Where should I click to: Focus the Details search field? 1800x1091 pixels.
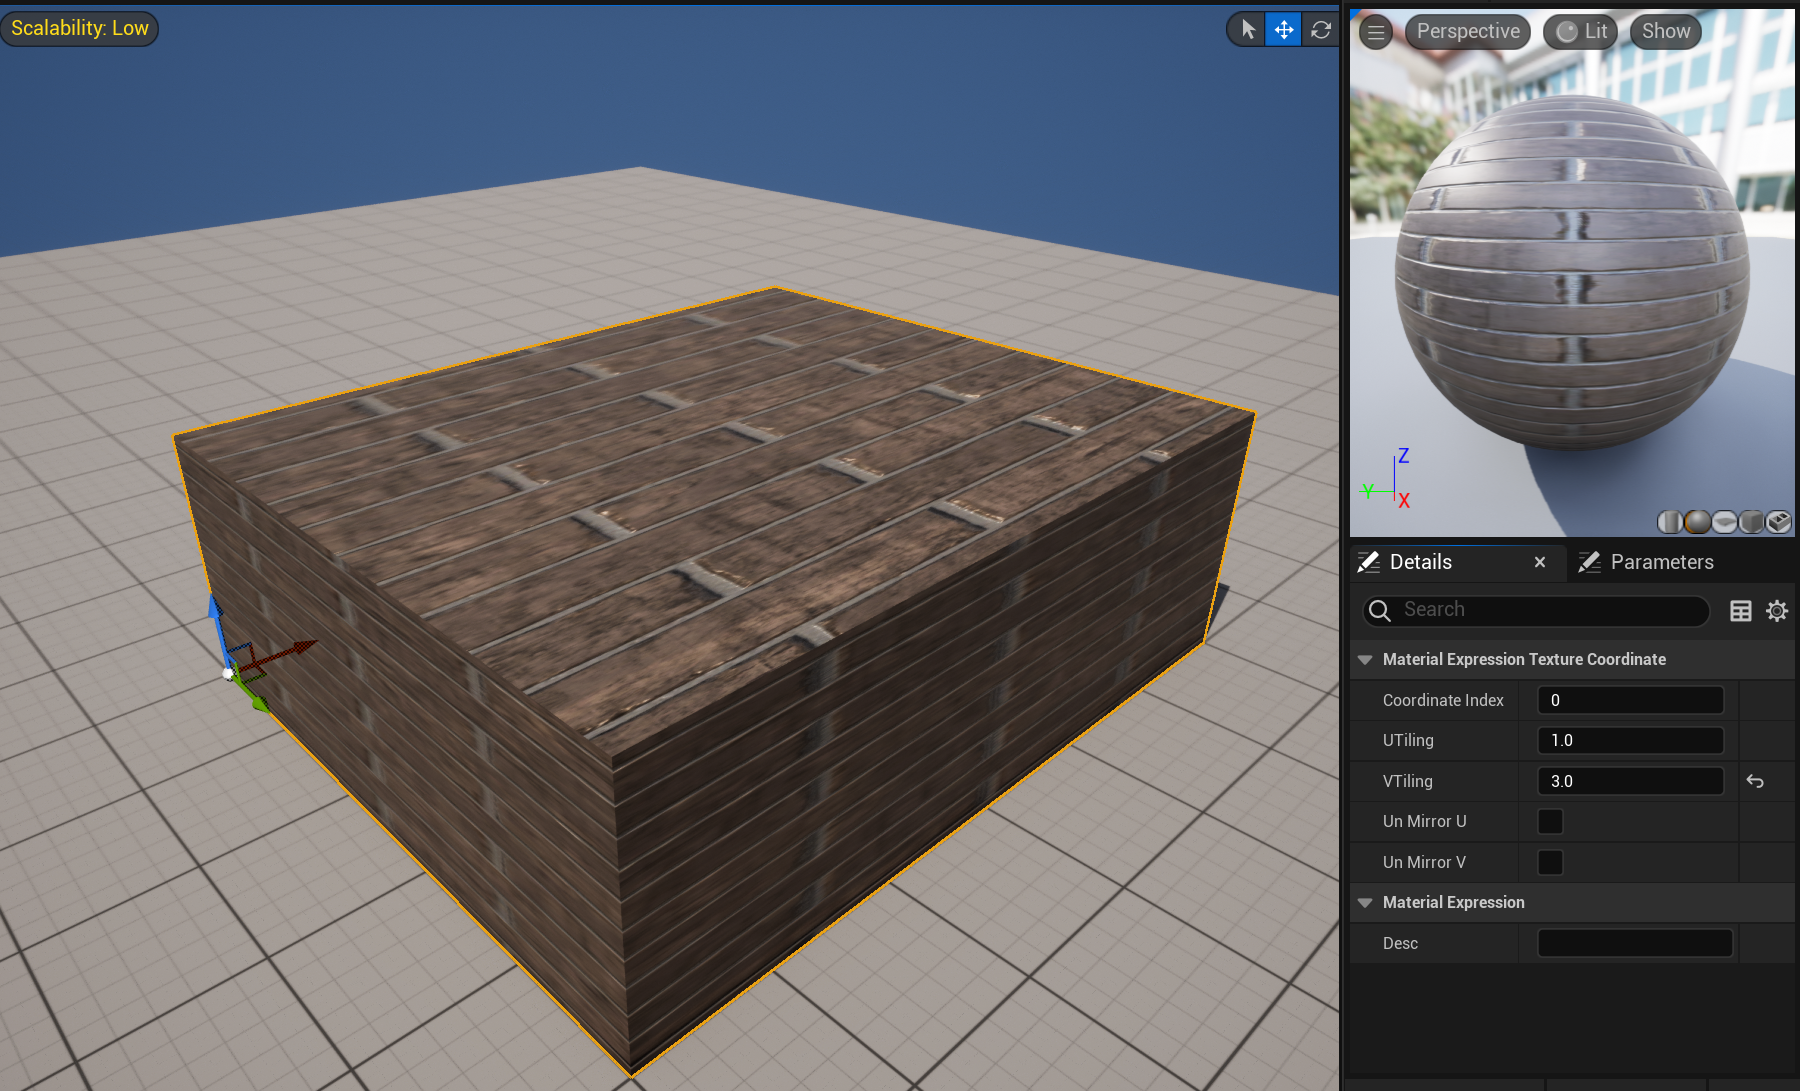1536,610
